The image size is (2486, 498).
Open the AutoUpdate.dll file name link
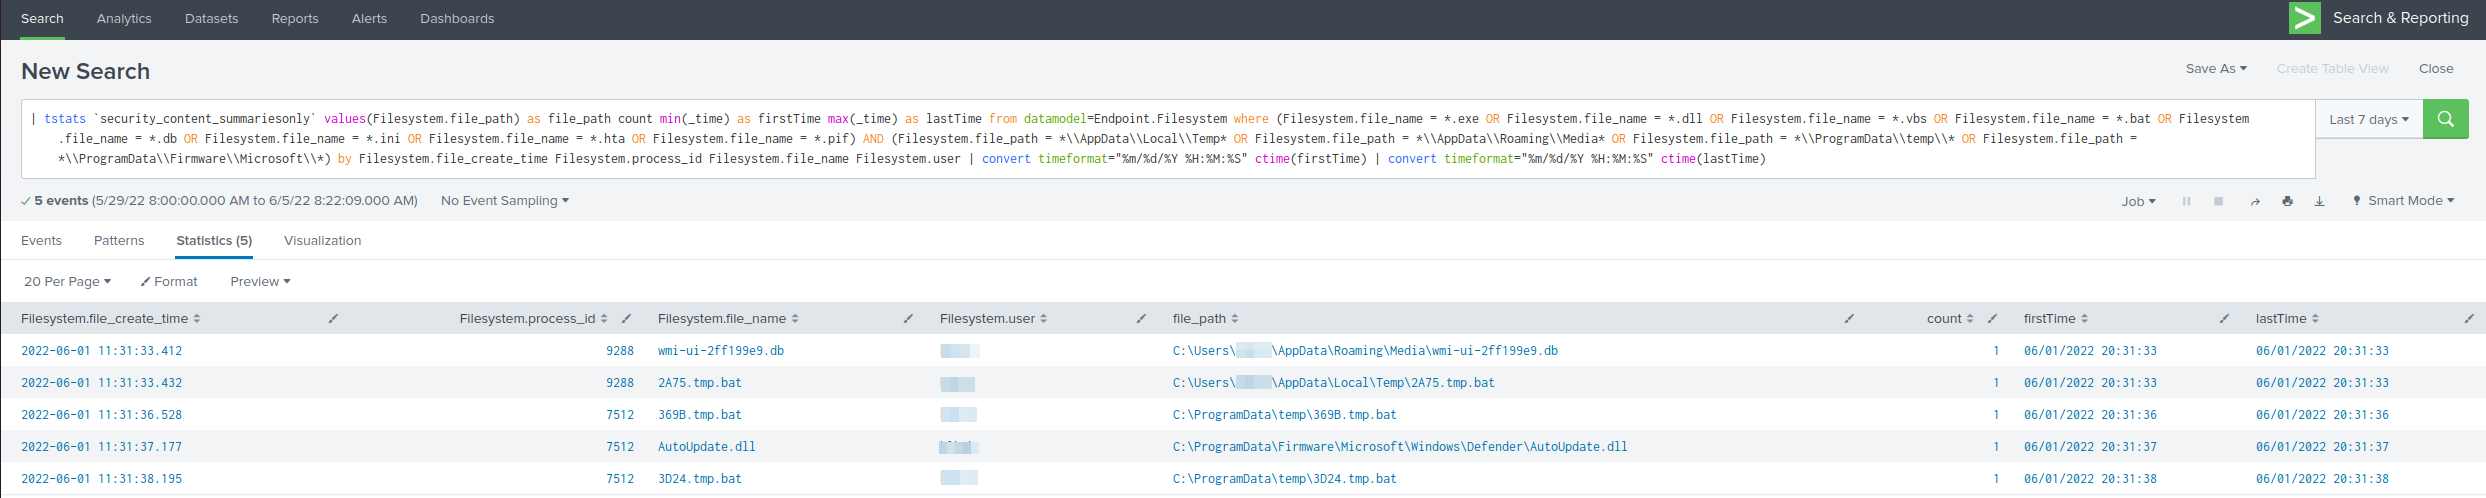706,447
